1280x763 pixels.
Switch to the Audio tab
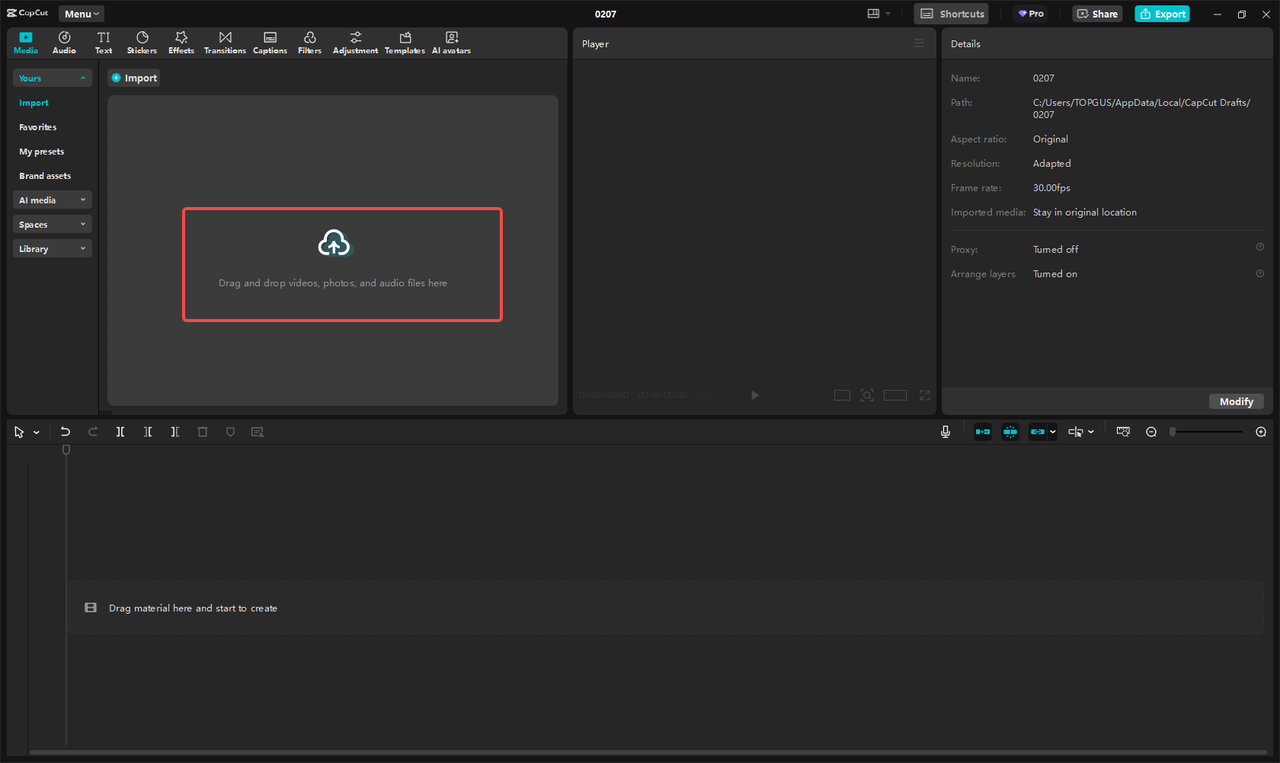coord(64,43)
